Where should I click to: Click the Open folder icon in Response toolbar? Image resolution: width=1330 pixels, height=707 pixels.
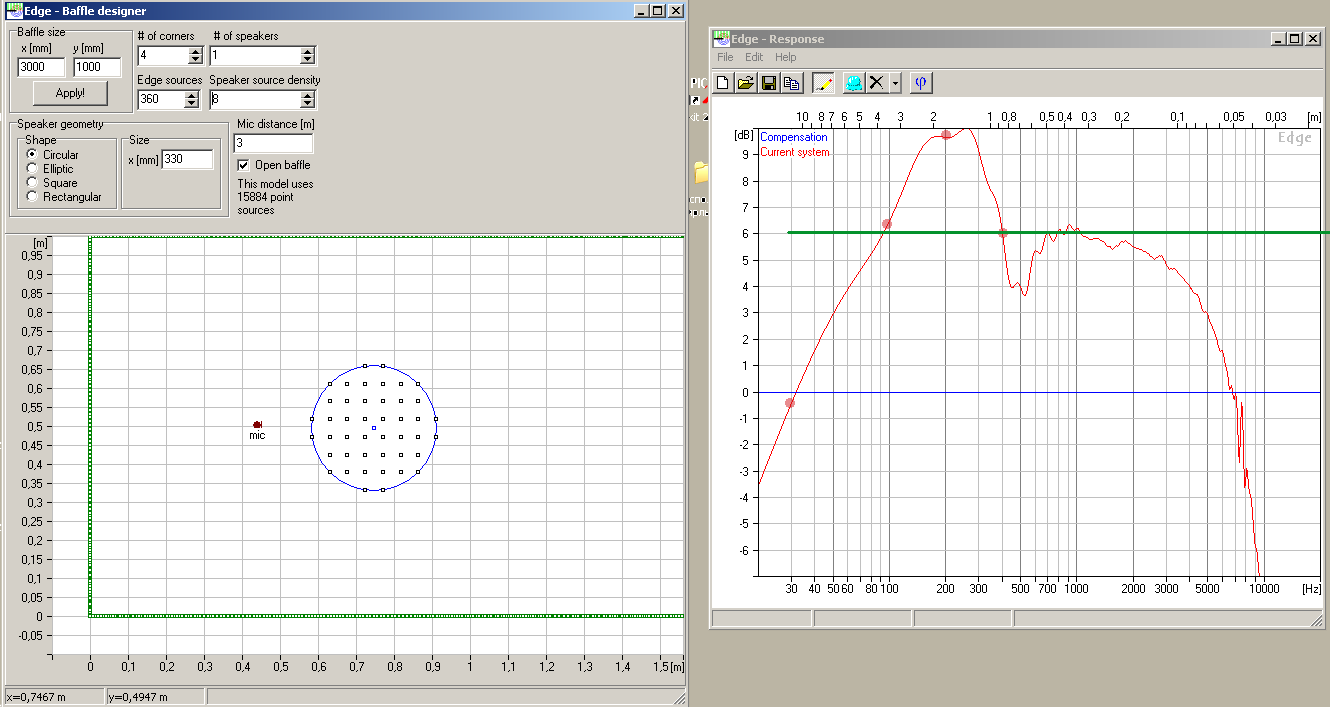pos(745,83)
